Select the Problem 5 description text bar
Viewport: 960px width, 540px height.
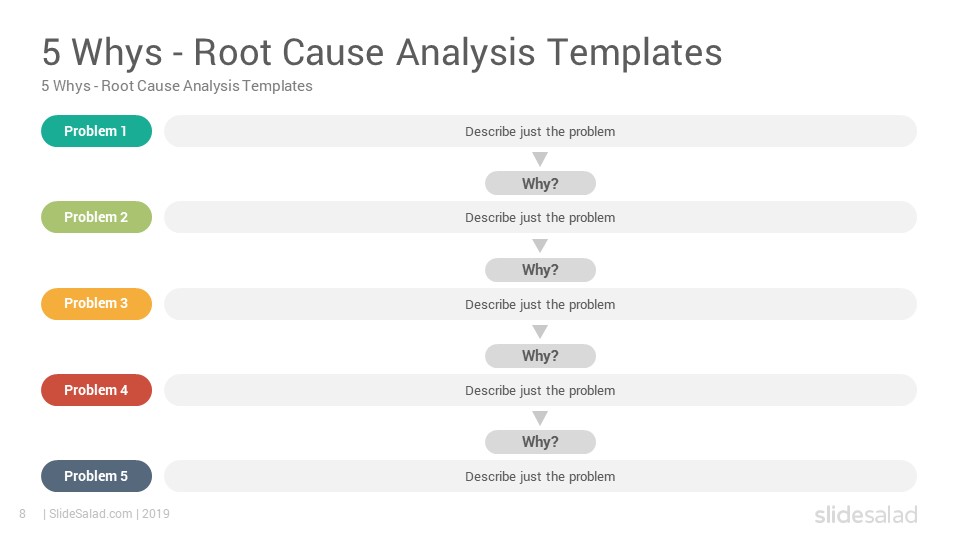point(540,476)
